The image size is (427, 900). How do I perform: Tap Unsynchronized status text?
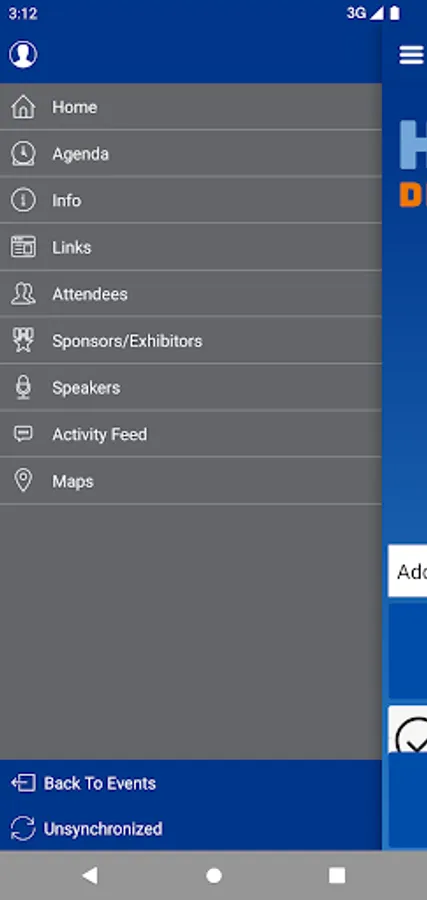click(103, 829)
